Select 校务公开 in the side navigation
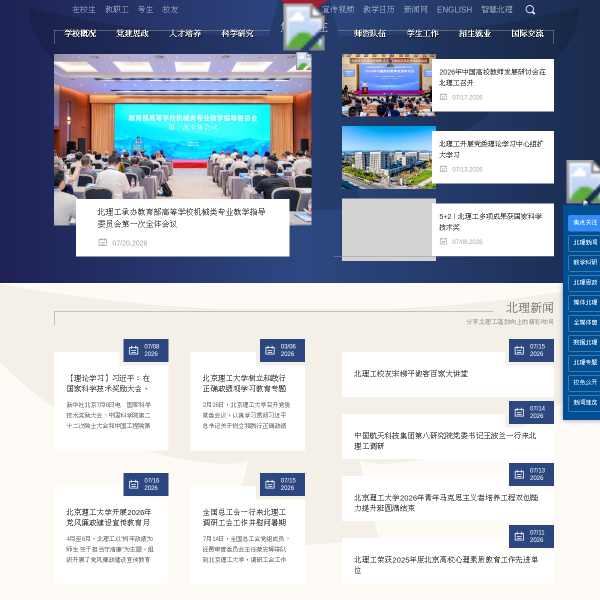 coord(584,382)
